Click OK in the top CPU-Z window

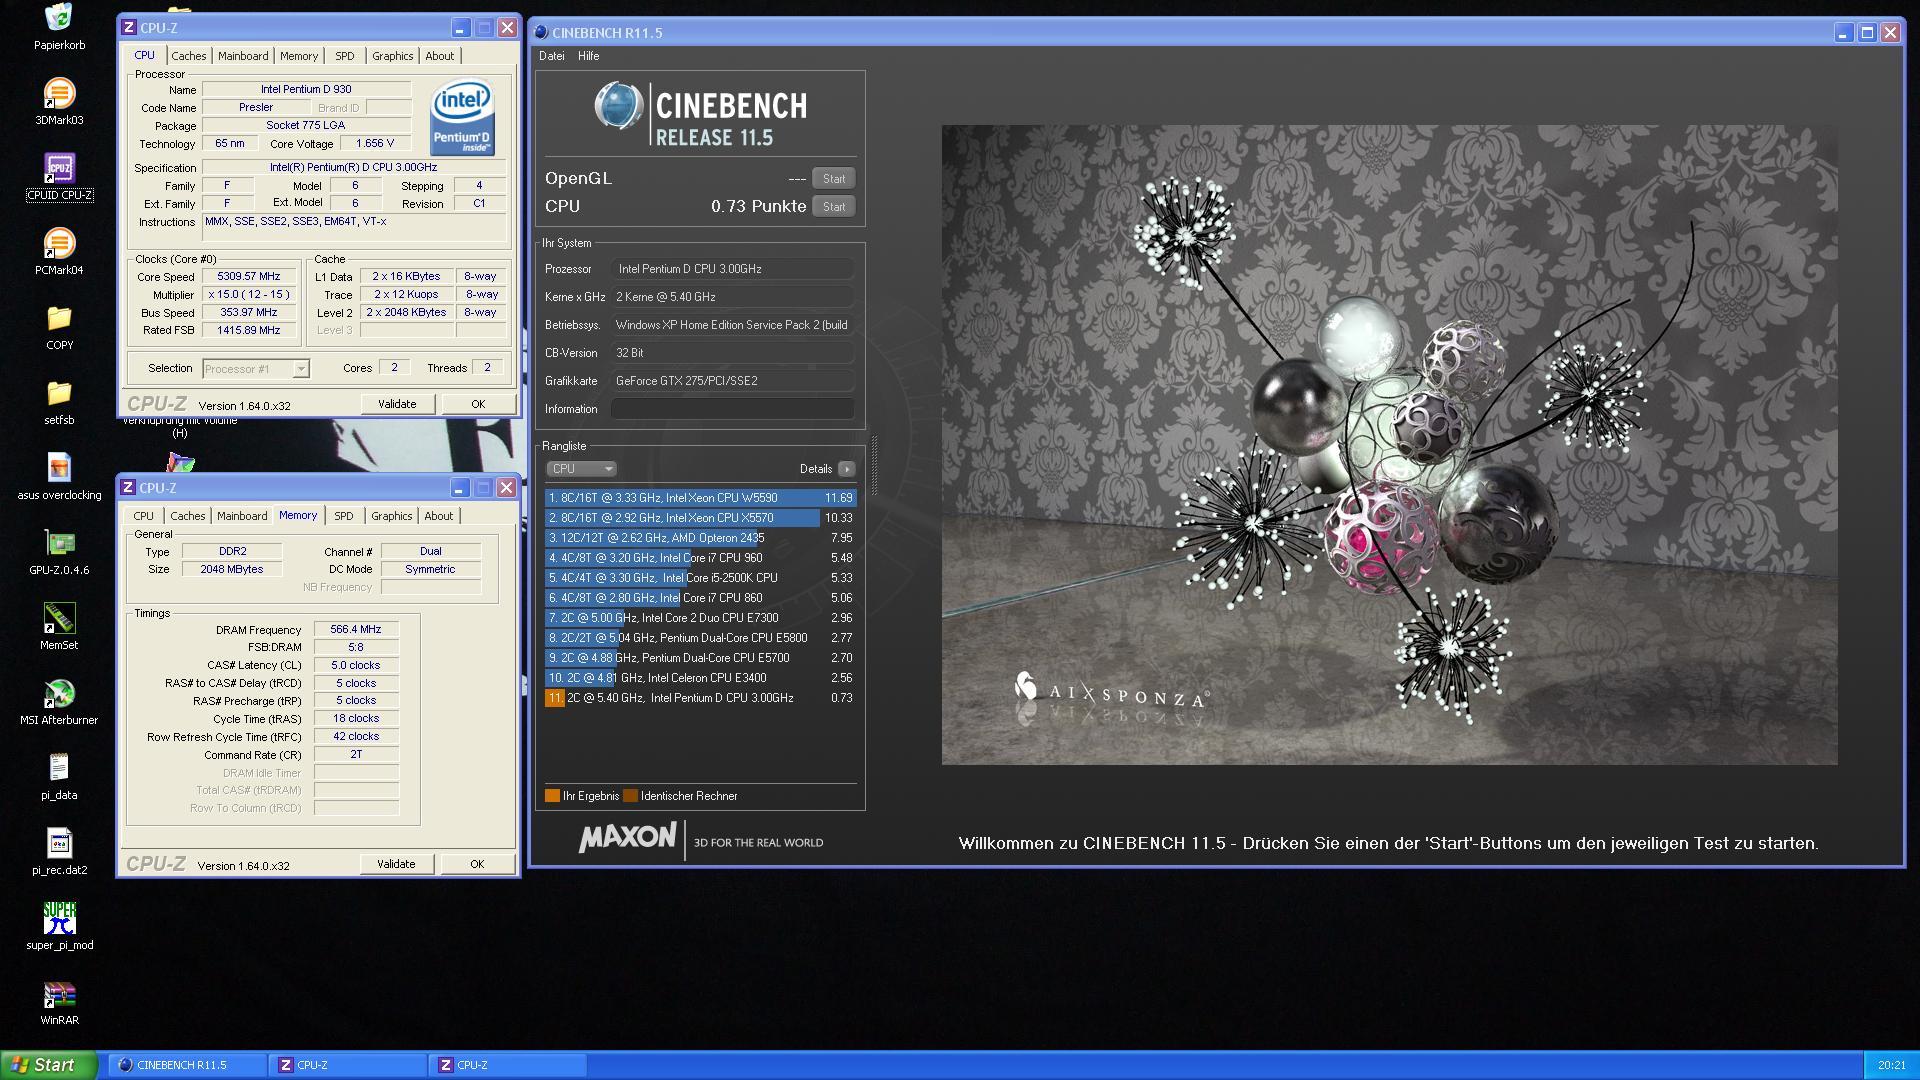tap(478, 404)
